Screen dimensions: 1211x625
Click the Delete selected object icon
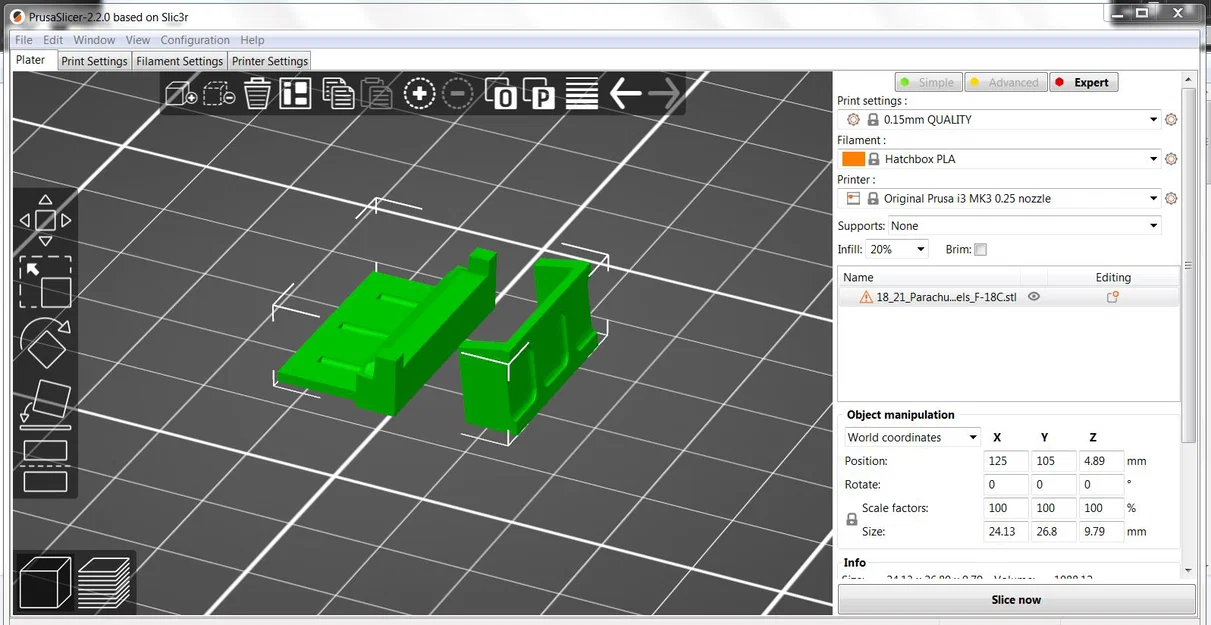pos(219,95)
